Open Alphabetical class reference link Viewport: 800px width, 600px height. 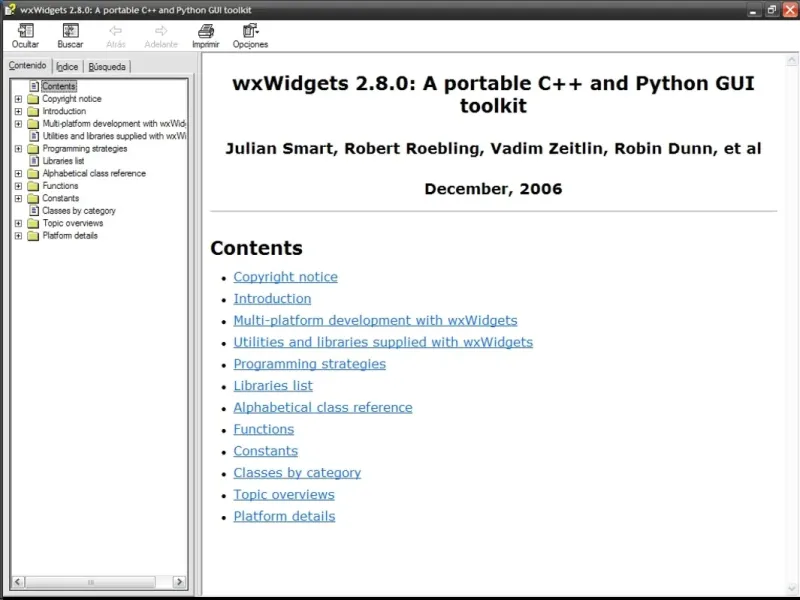(x=322, y=407)
